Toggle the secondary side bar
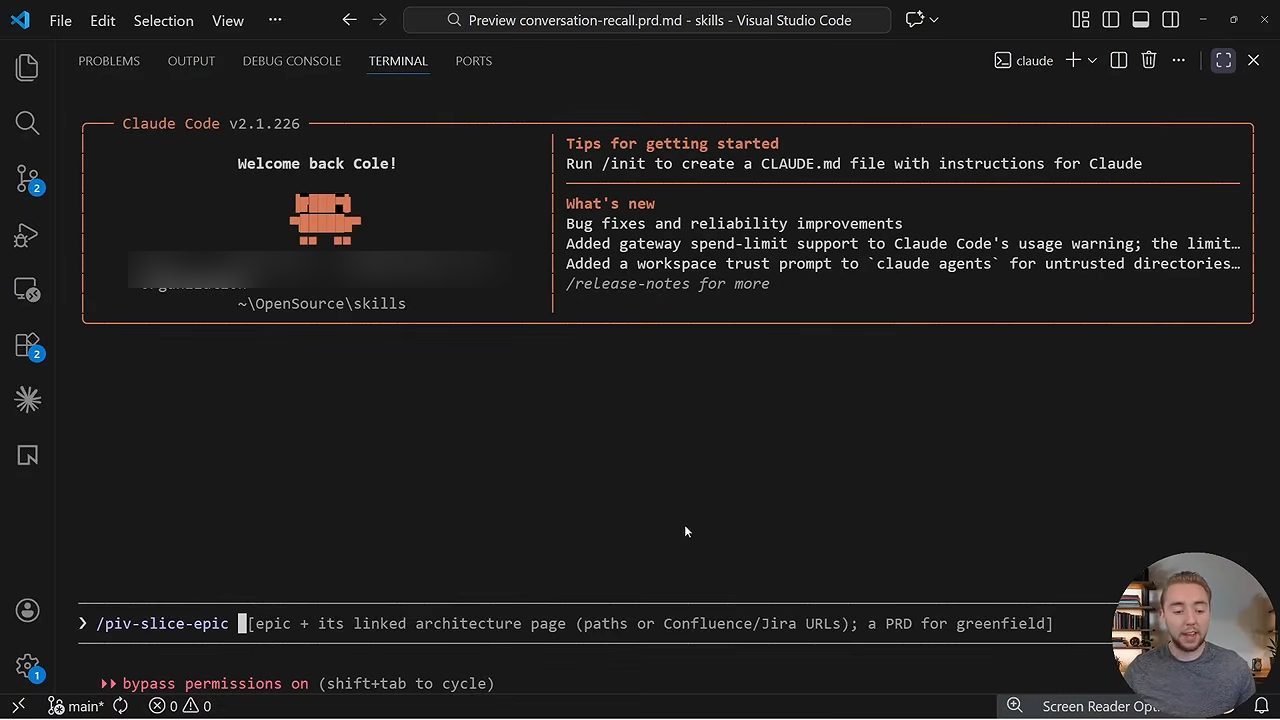This screenshot has height=720, width=1280. [1171, 20]
